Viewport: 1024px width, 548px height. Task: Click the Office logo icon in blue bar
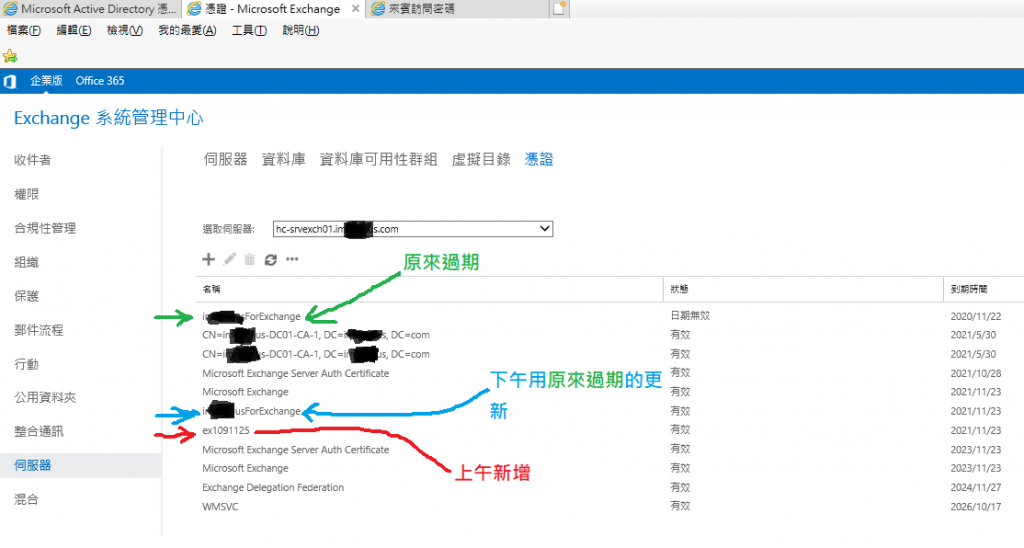pos(10,81)
